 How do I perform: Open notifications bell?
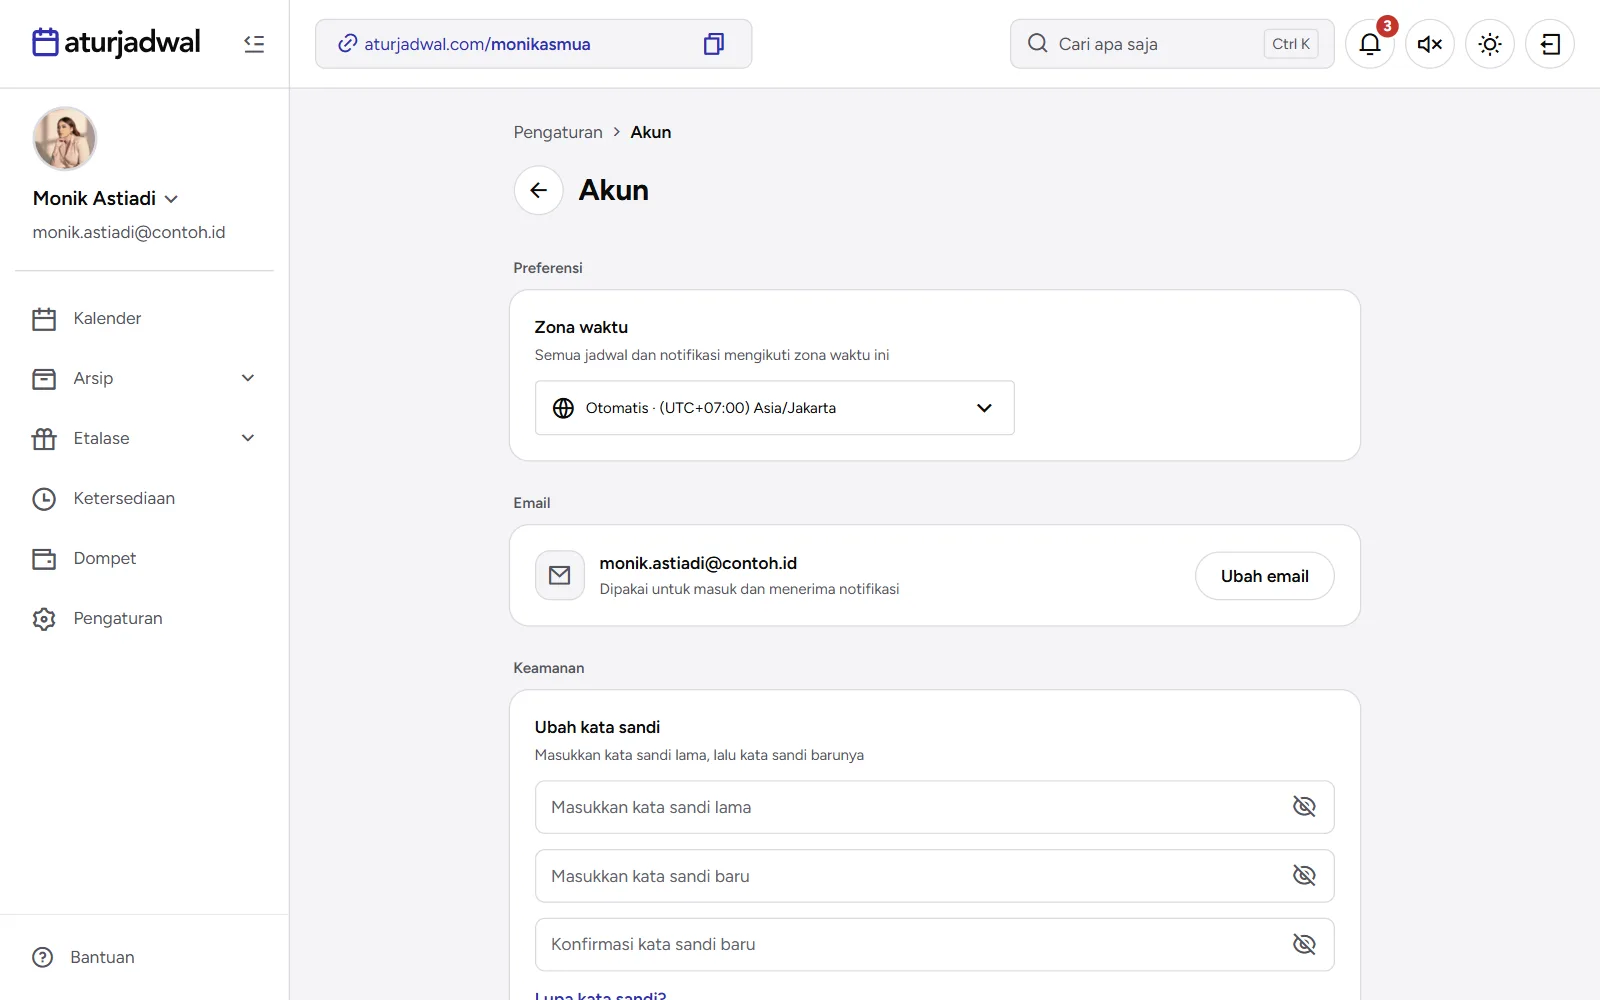1370,44
